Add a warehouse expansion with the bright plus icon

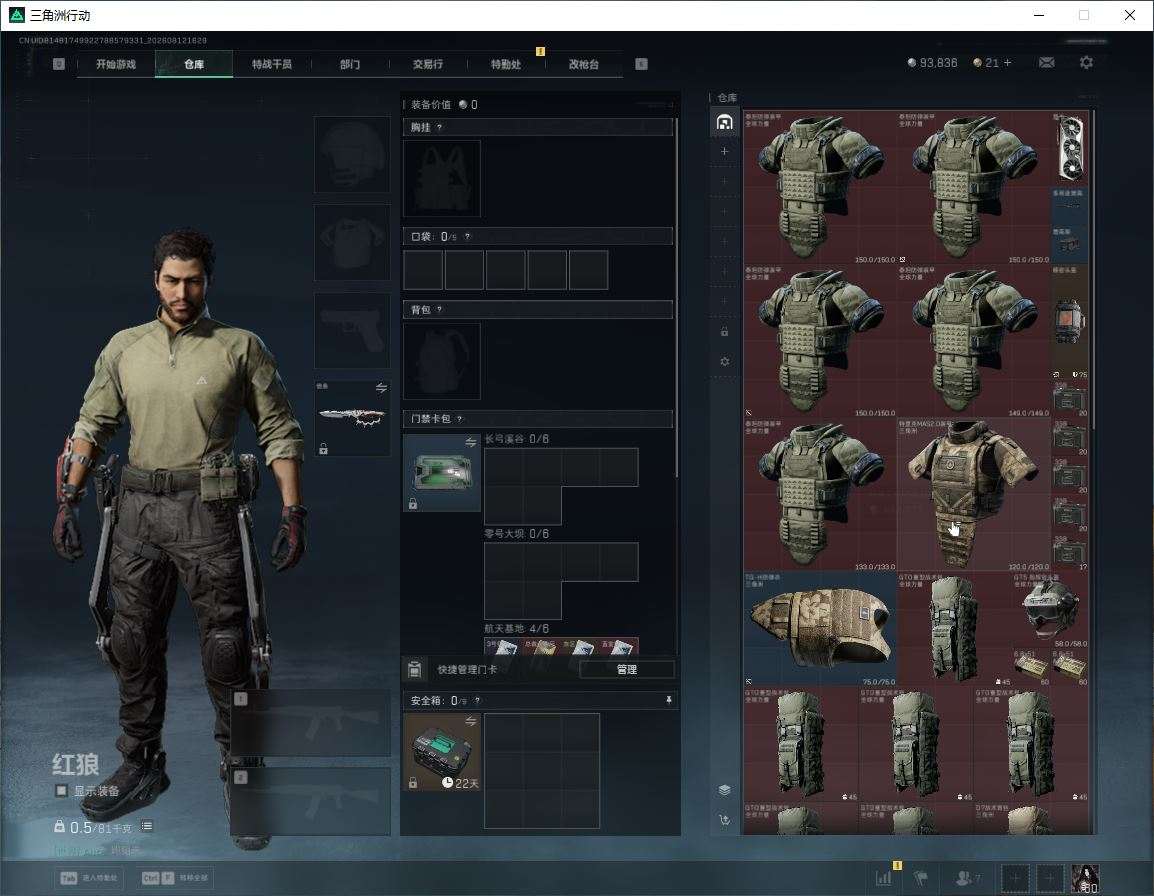tap(725, 151)
